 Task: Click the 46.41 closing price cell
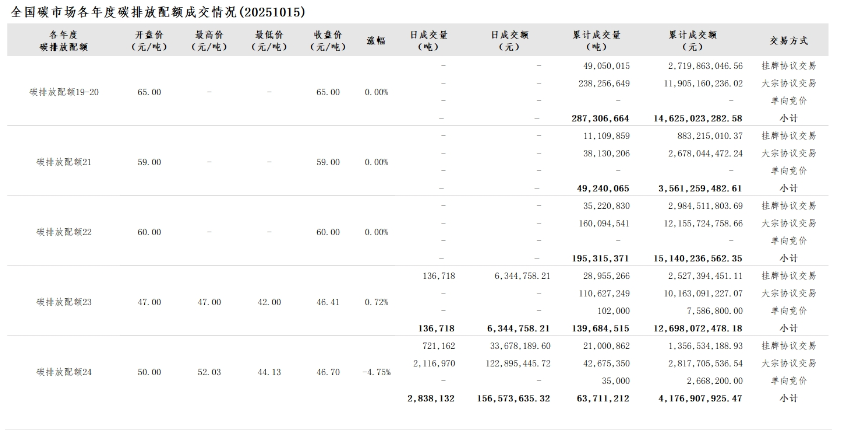pos(327,301)
